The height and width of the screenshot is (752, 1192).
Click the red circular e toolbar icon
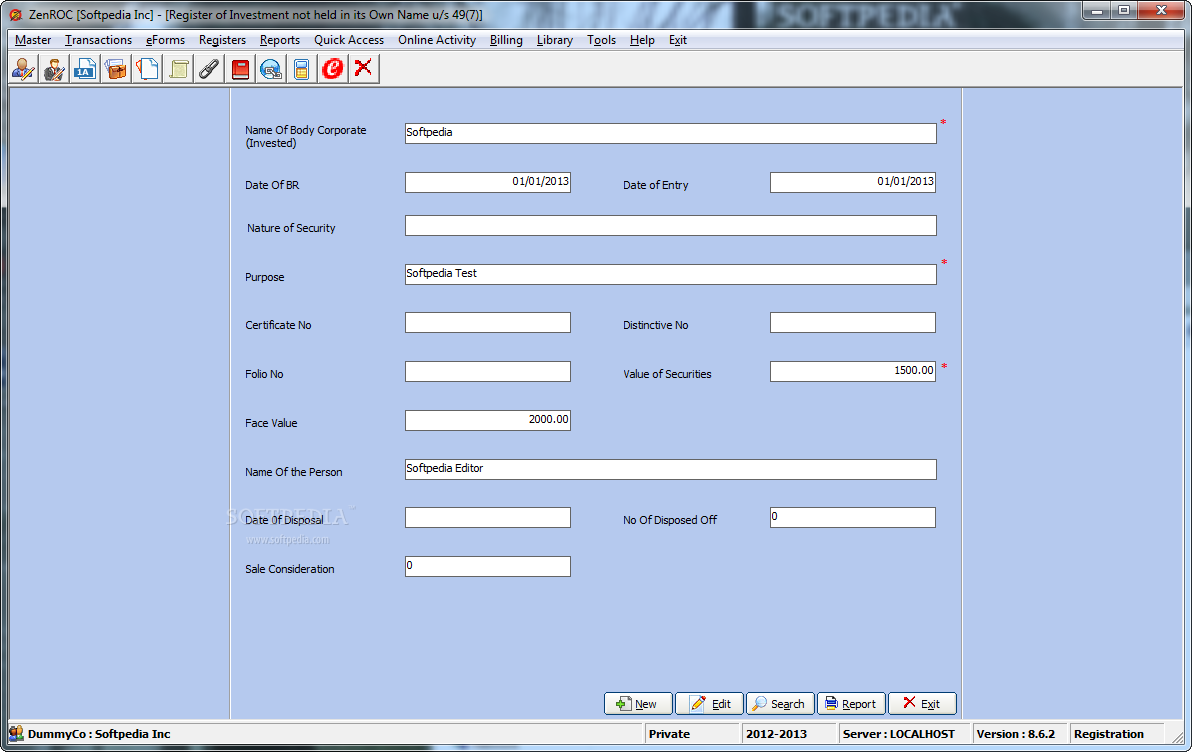click(x=333, y=69)
